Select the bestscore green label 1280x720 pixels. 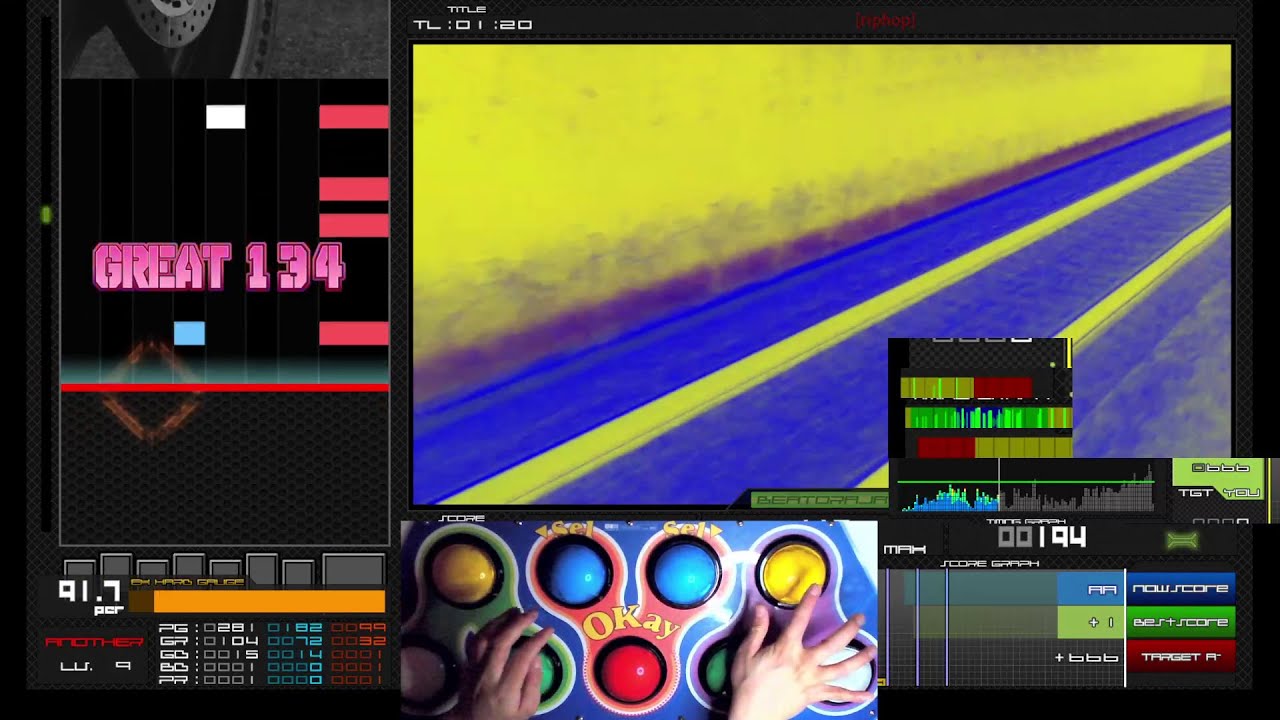click(x=1180, y=622)
